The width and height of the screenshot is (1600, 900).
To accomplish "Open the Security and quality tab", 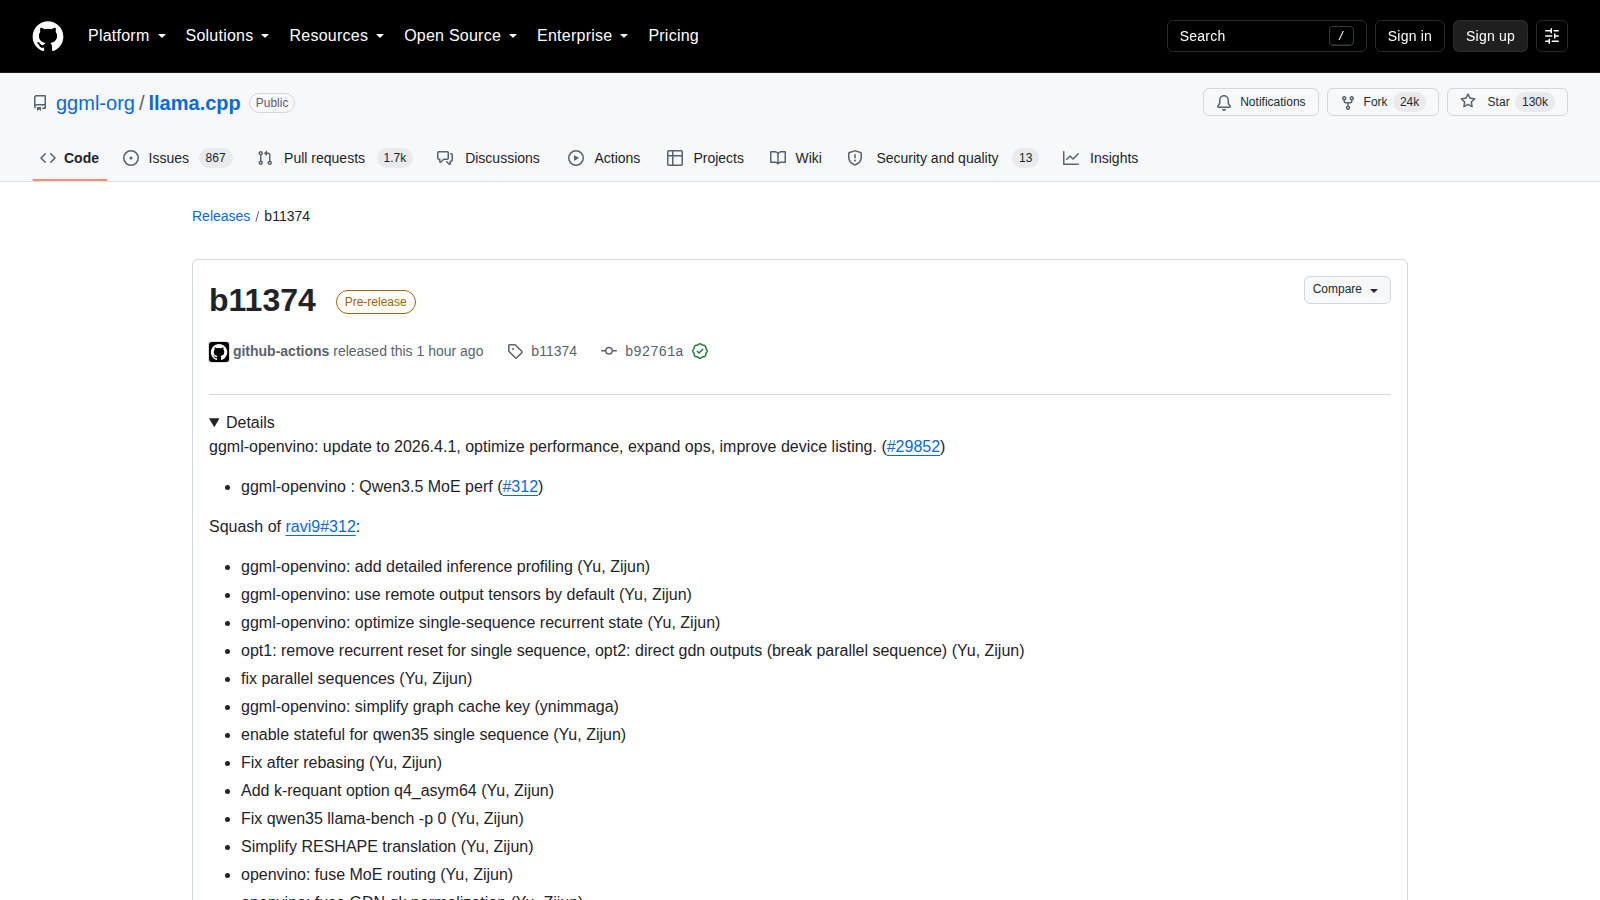I will 942,158.
